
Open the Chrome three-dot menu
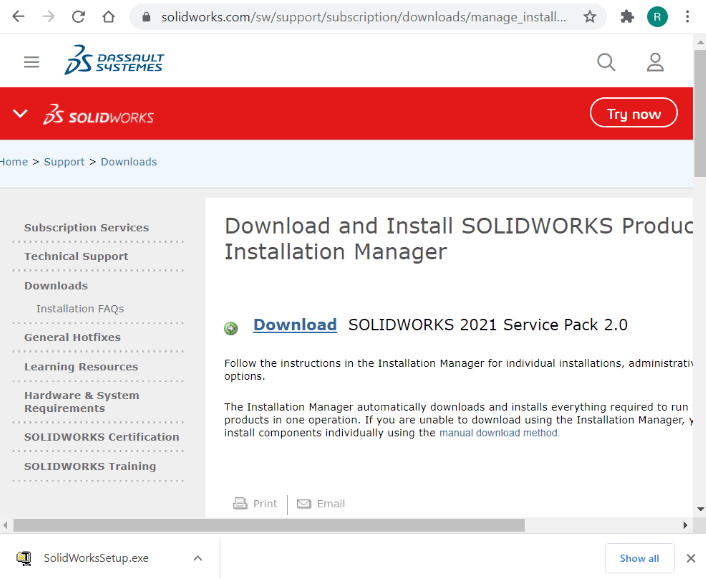(x=687, y=17)
